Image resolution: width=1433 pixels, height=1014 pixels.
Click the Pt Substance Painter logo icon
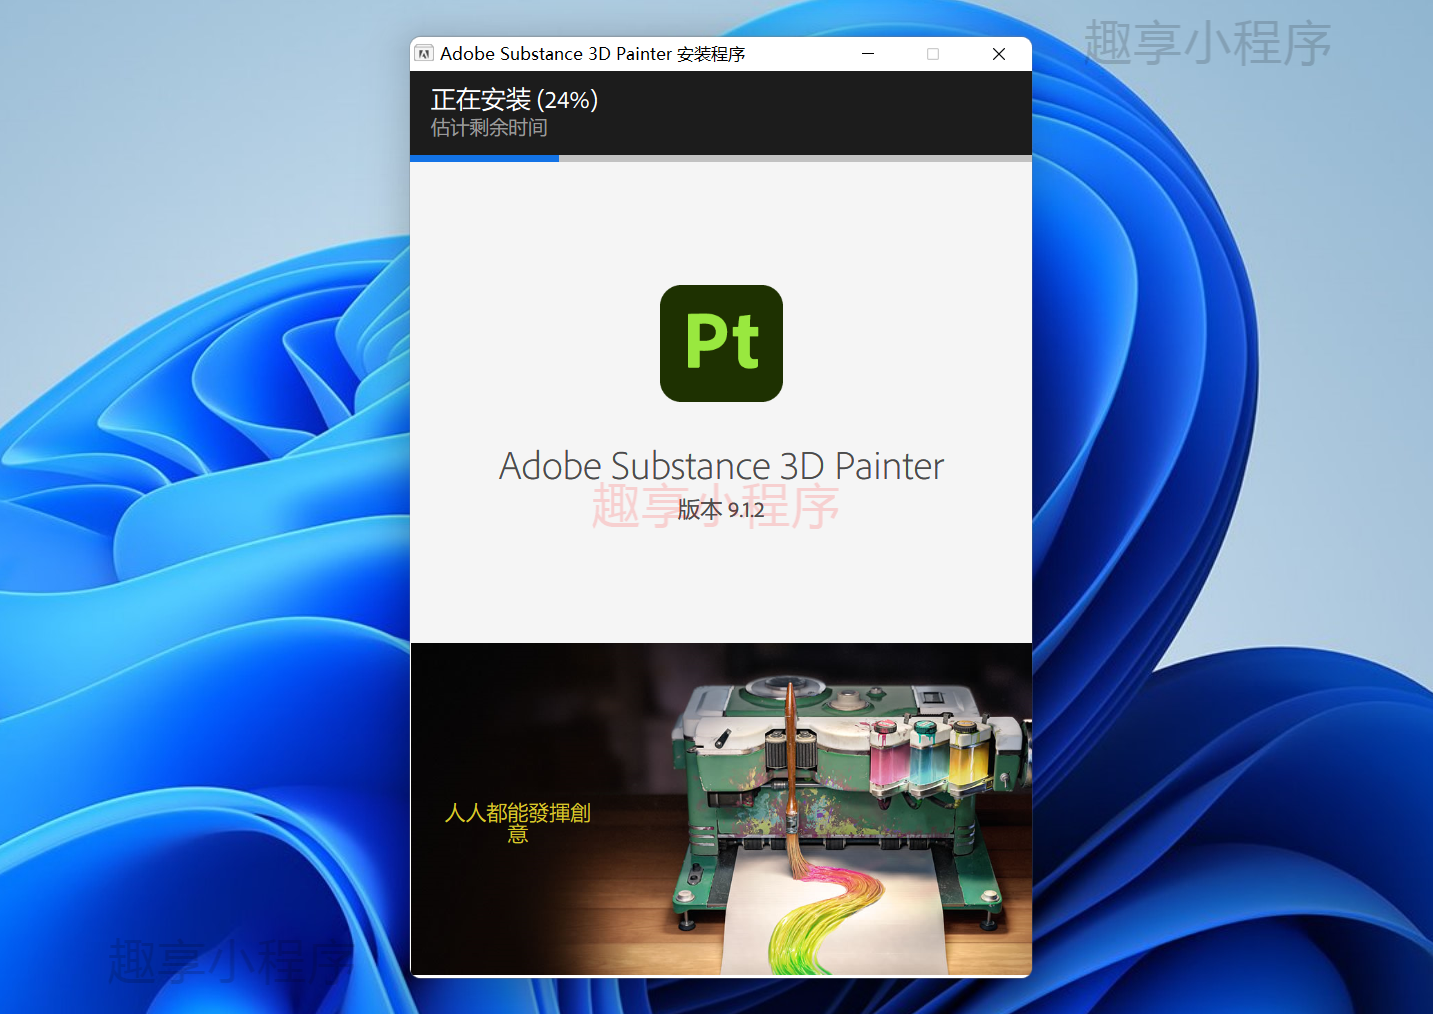(721, 343)
